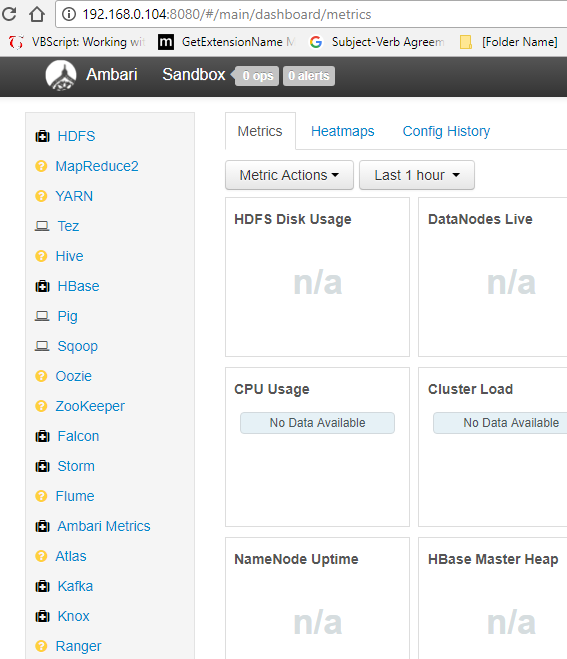
Task: Open the Ranger service link
Action: coord(79,646)
